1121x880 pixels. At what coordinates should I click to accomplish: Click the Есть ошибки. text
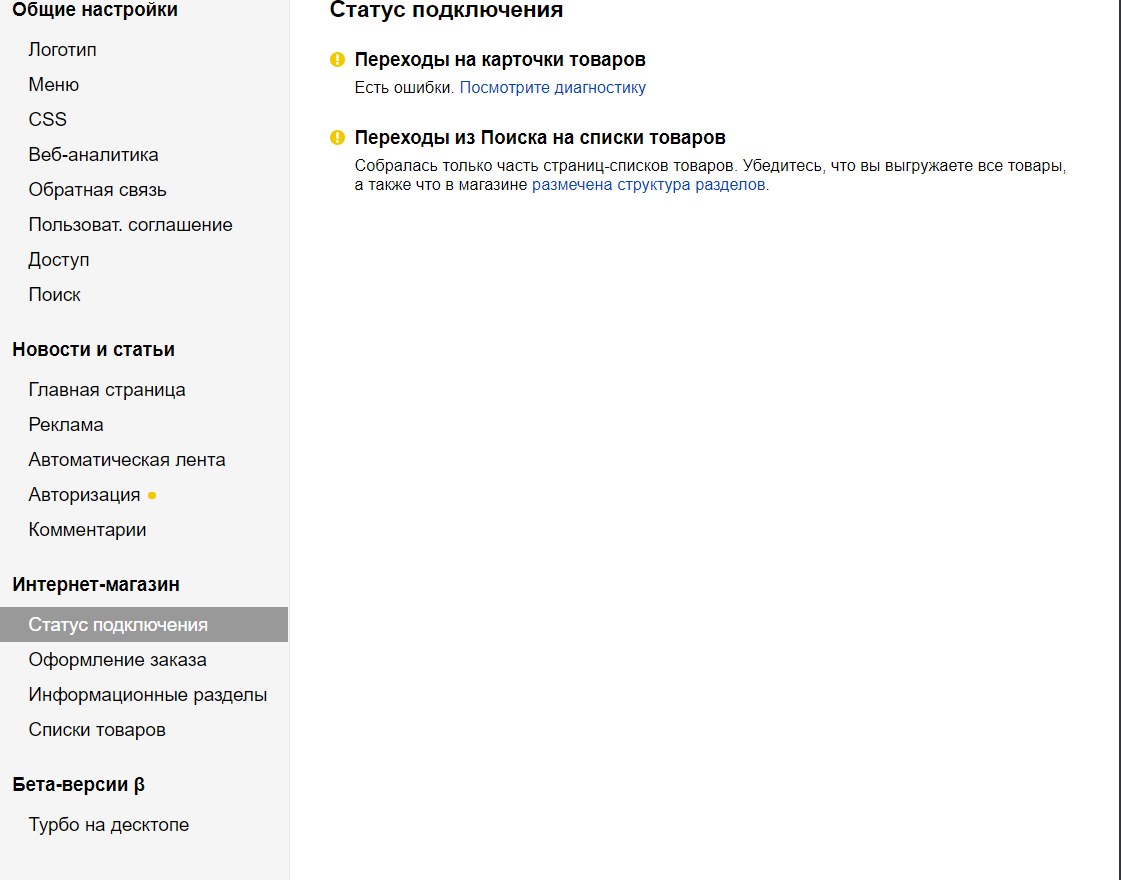(x=404, y=88)
